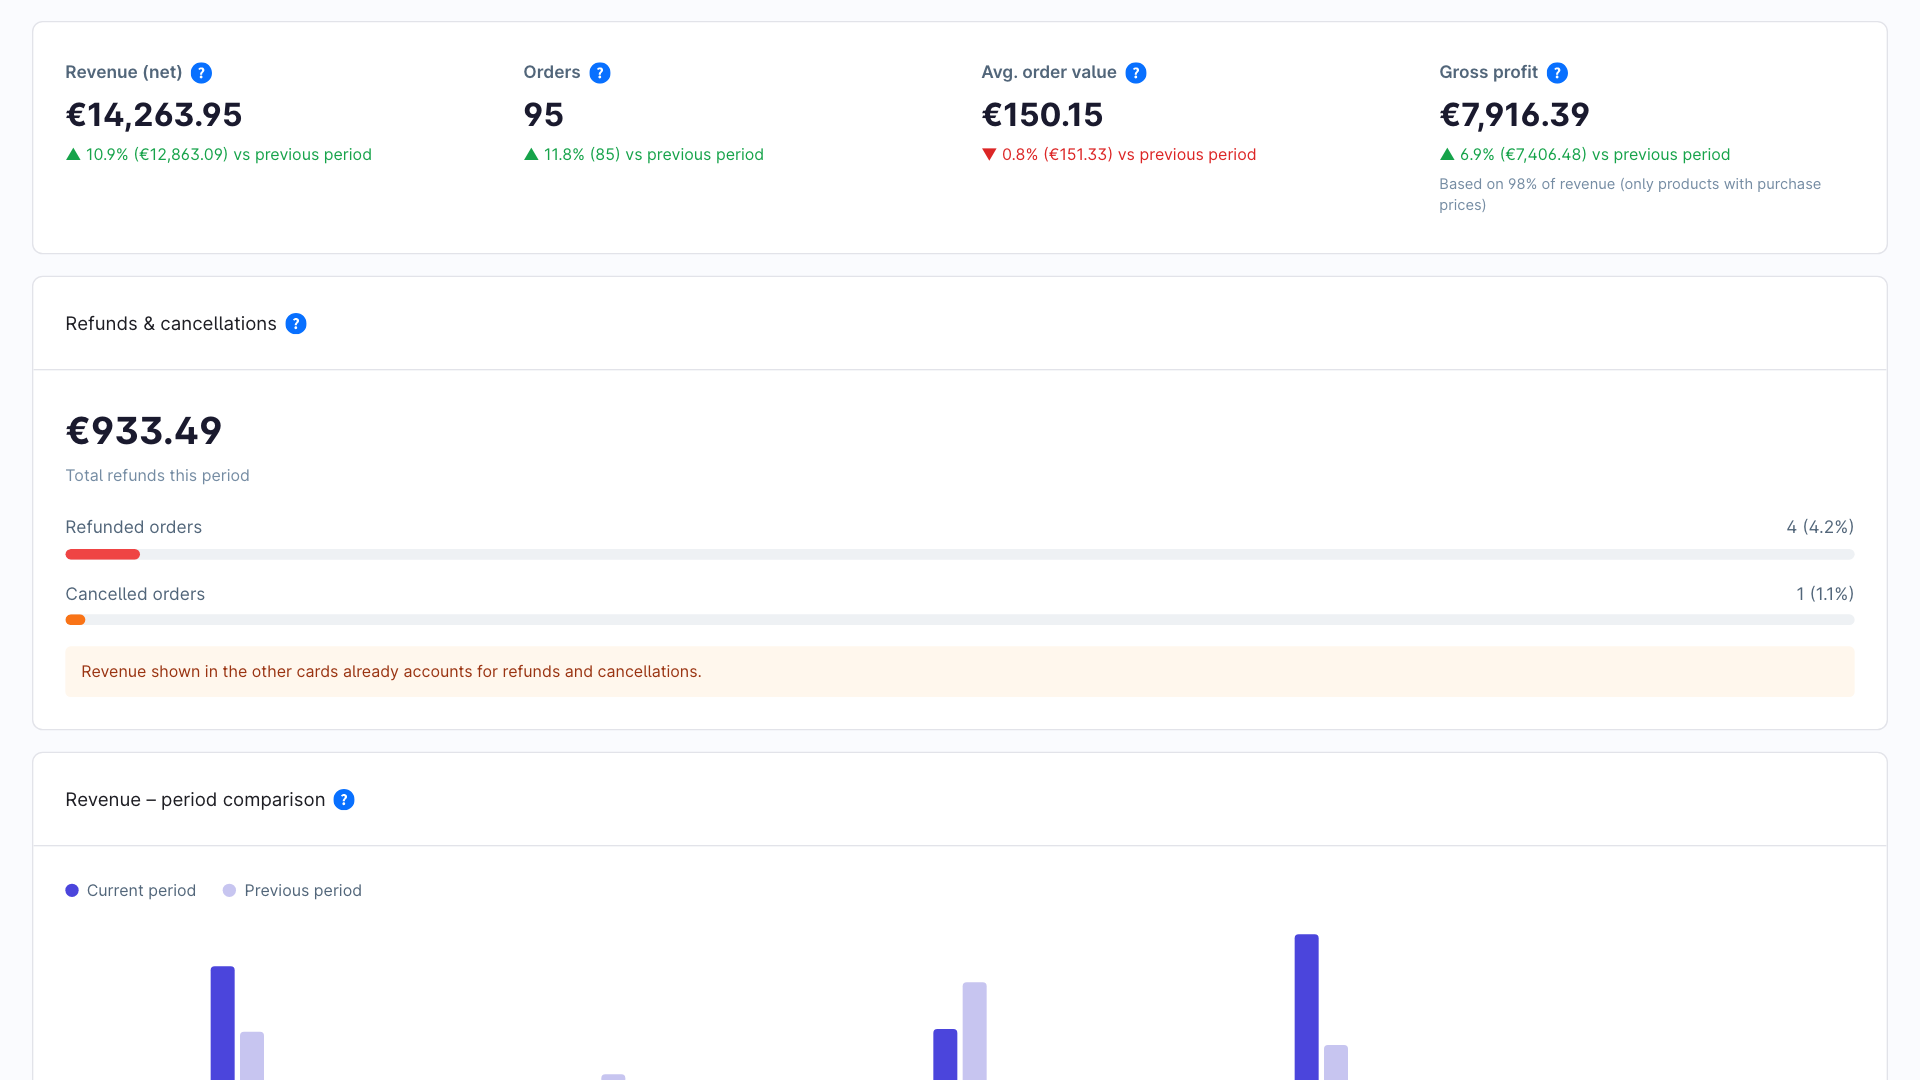Select the 95 orders value
The width and height of the screenshot is (1920, 1080).
[544, 115]
